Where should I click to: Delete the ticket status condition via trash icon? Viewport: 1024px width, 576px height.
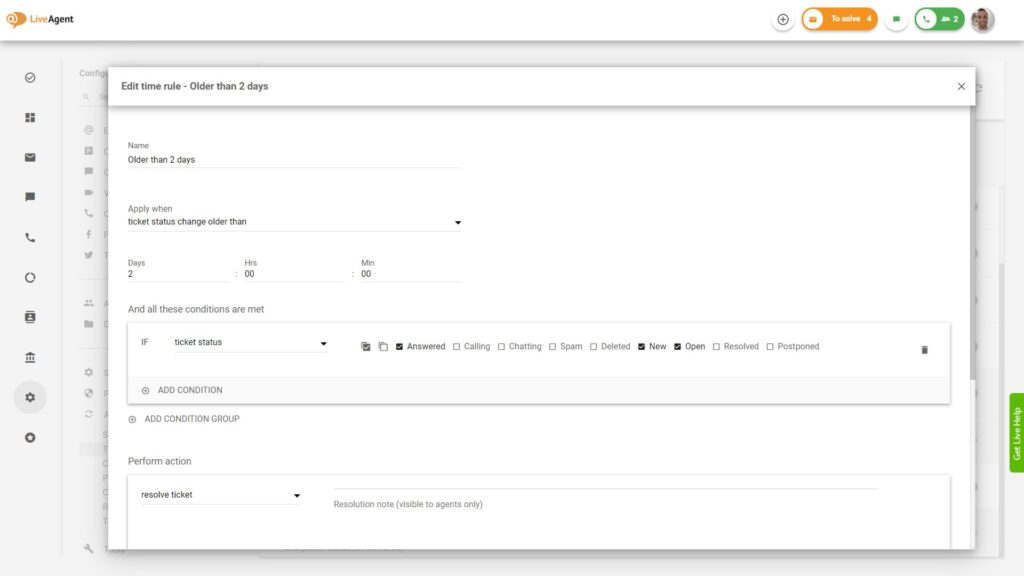[x=924, y=350]
